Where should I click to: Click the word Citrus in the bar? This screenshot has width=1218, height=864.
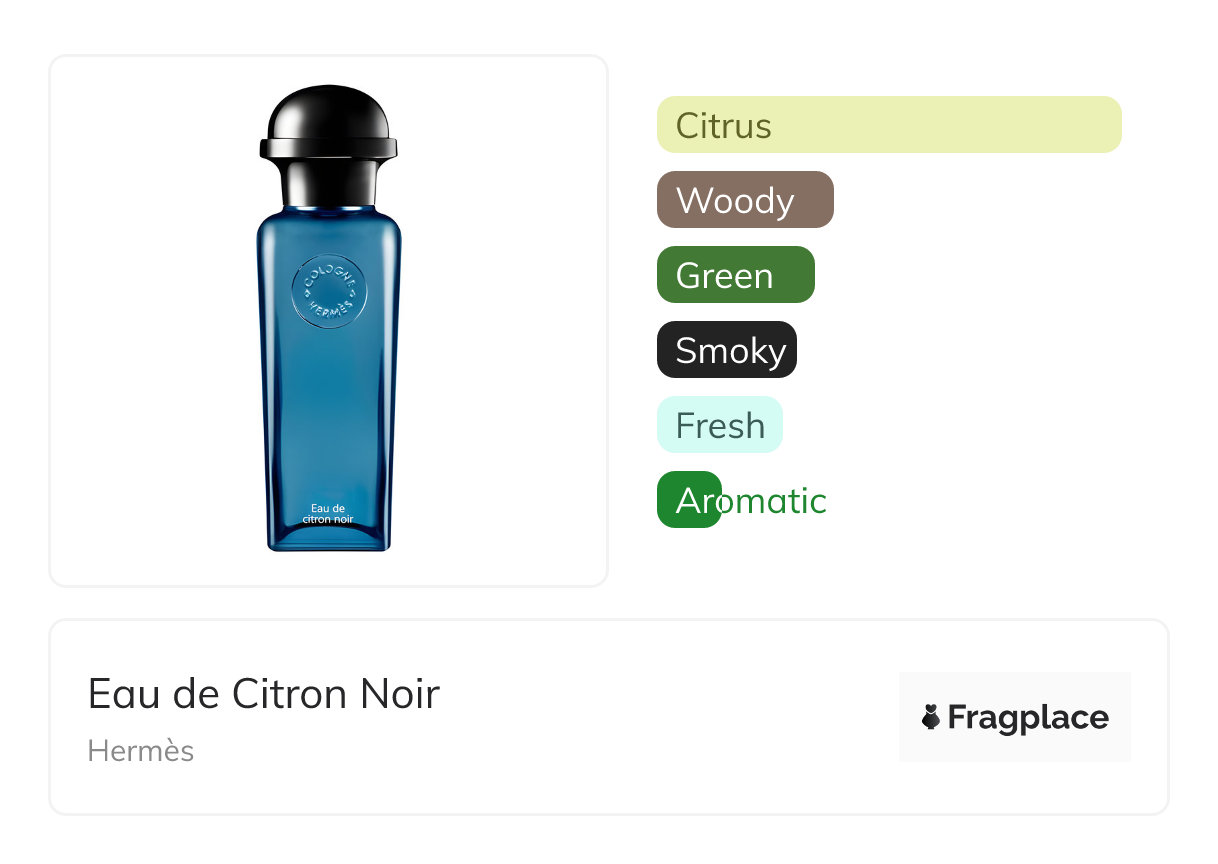(723, 126)
